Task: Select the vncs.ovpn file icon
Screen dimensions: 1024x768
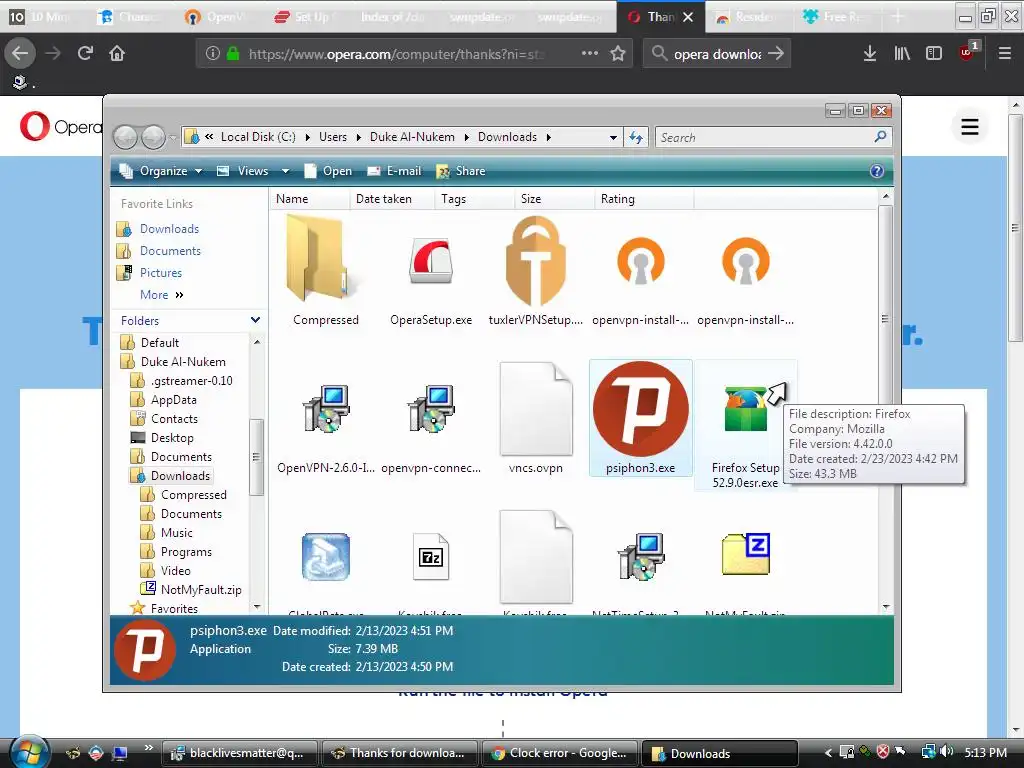Action: [x=536, y=409]
